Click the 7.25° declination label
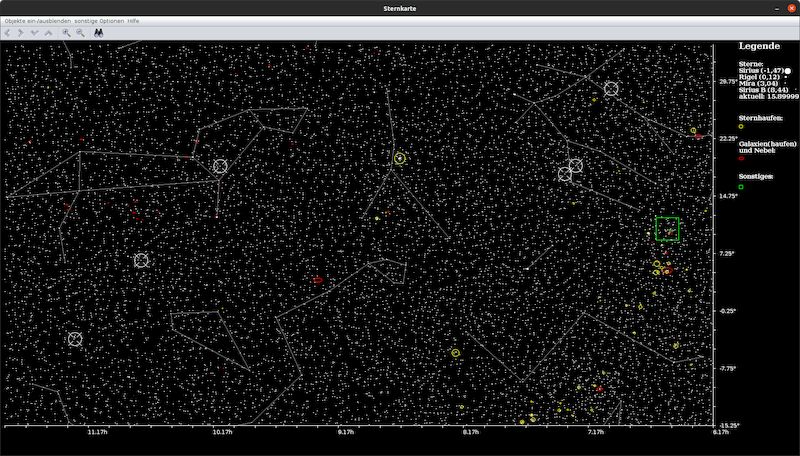Viewport: 800px width, 456px height. click(x=727, y=254)
